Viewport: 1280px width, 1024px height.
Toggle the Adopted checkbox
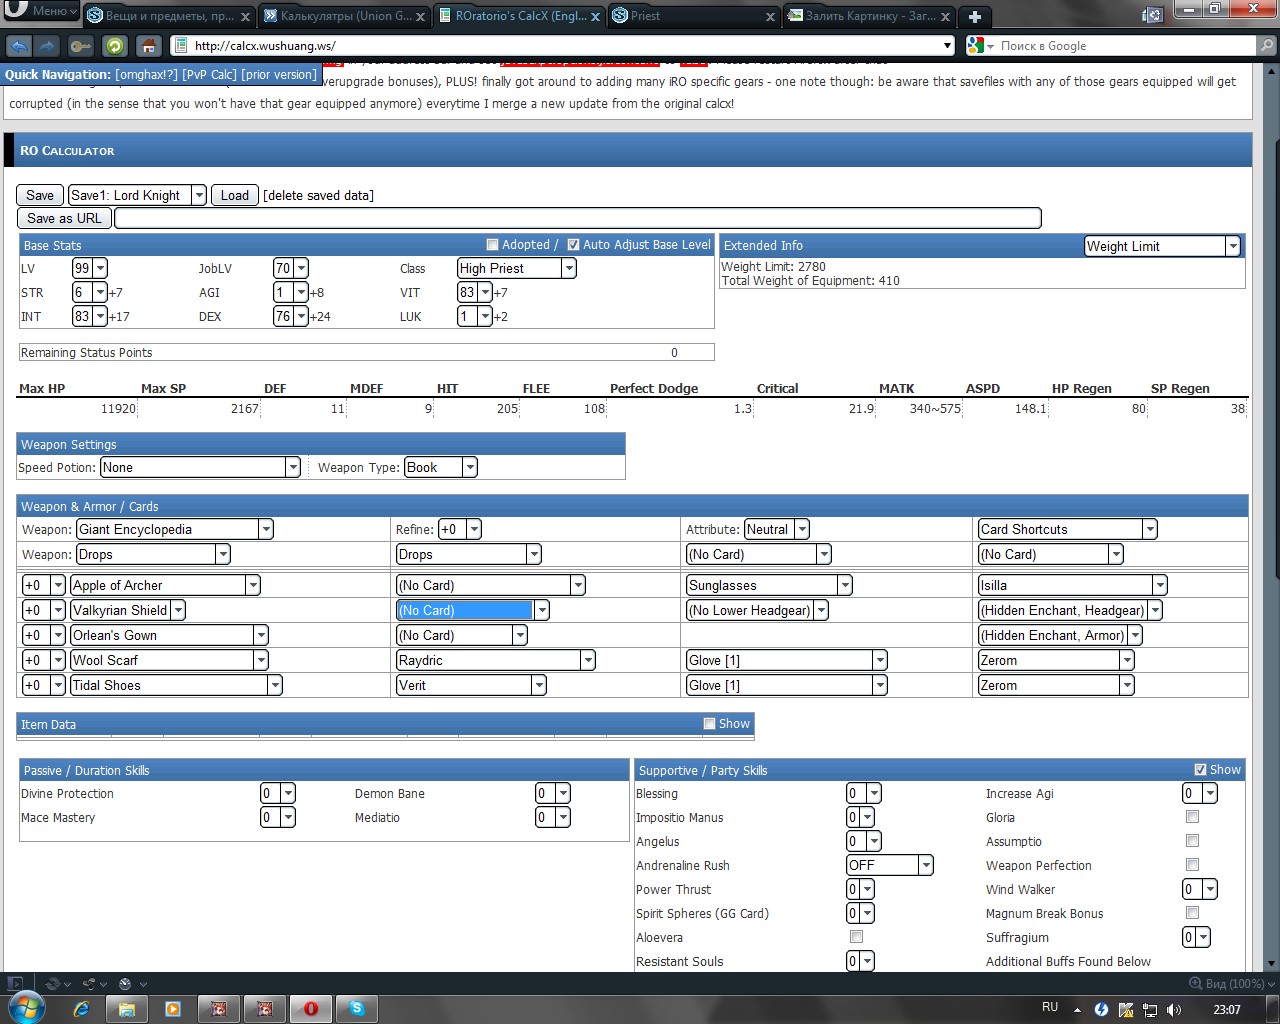(x=492, y=244)
